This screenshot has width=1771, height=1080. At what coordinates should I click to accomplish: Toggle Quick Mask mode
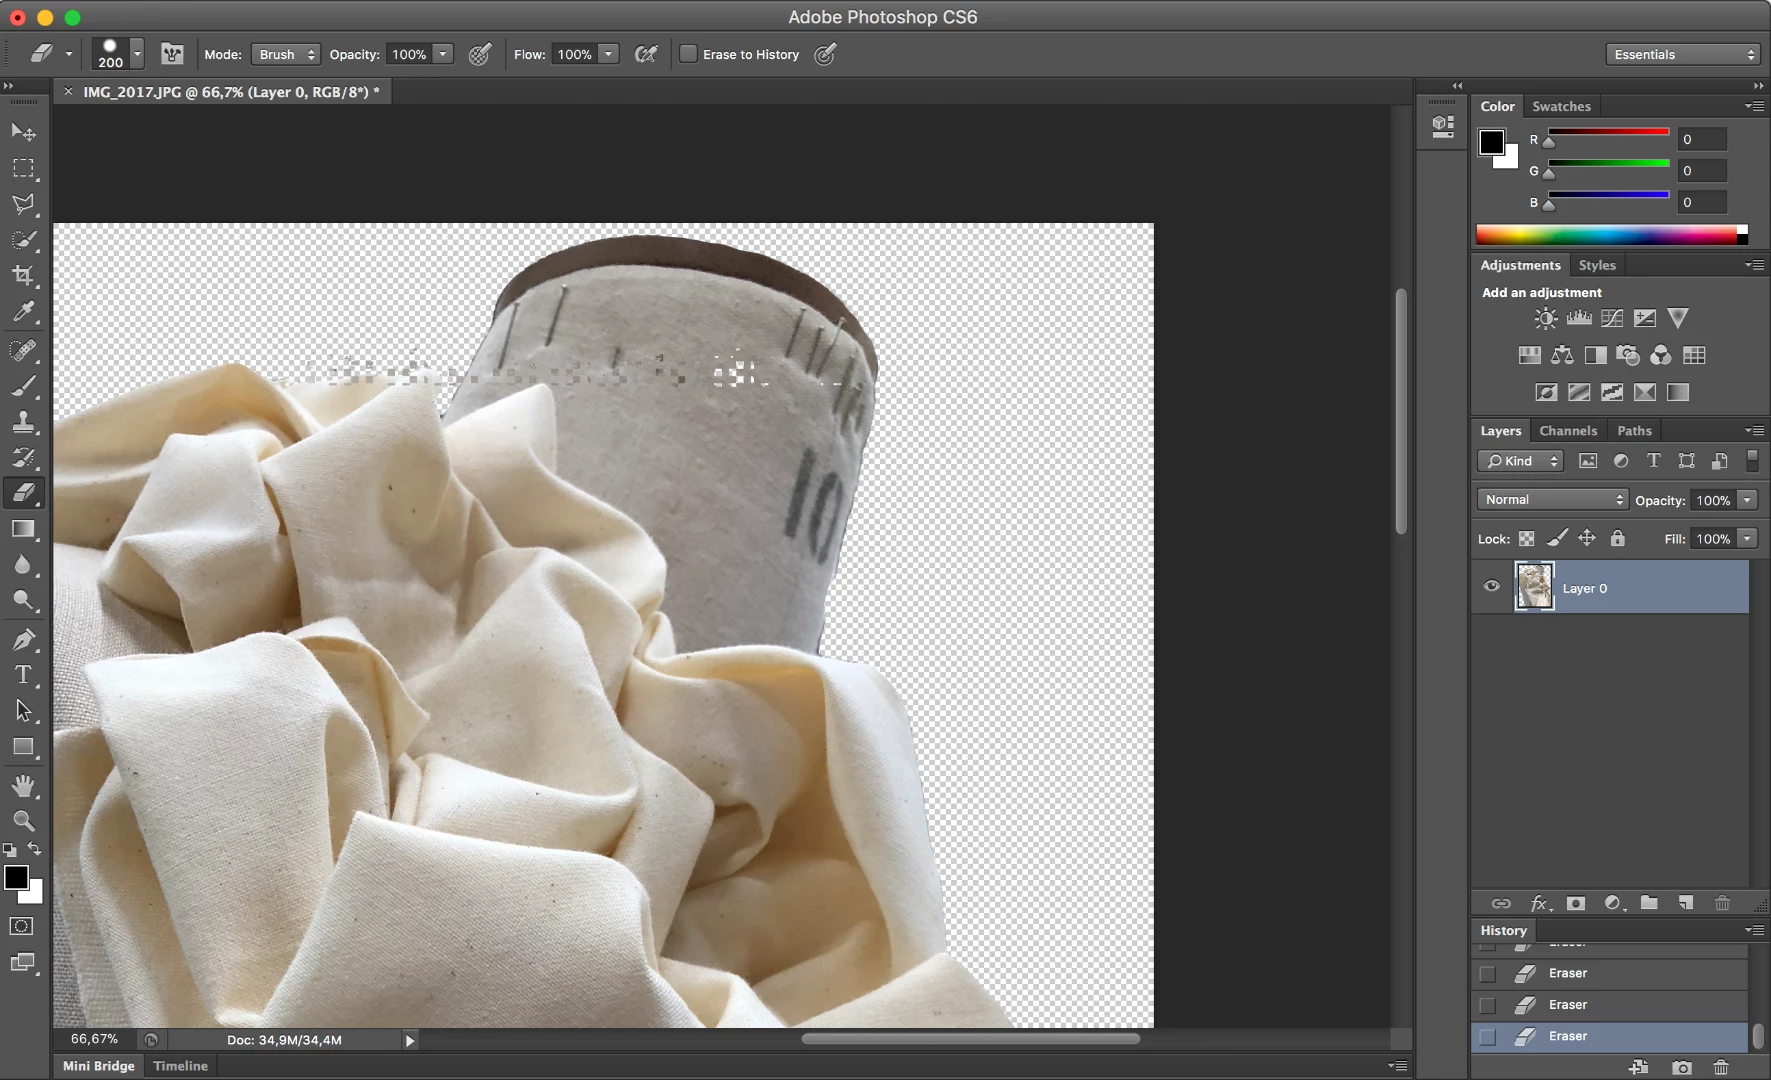(x=21, y=926)
